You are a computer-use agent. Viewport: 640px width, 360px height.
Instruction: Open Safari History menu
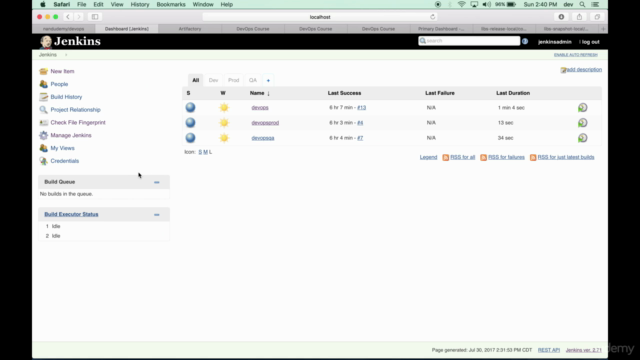140,4
